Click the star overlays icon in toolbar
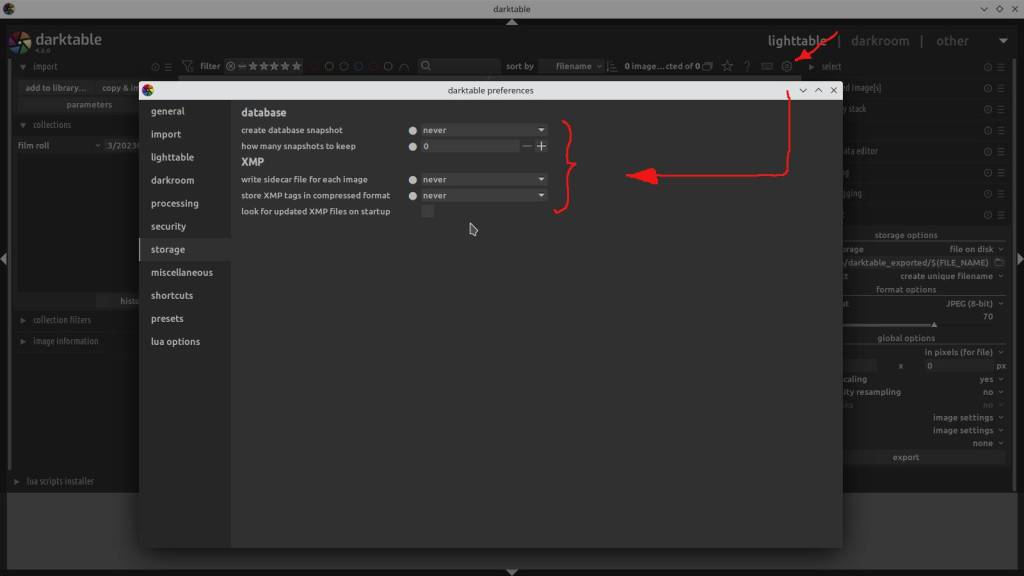Screen dimensions: 1024x576 point(727,66)
